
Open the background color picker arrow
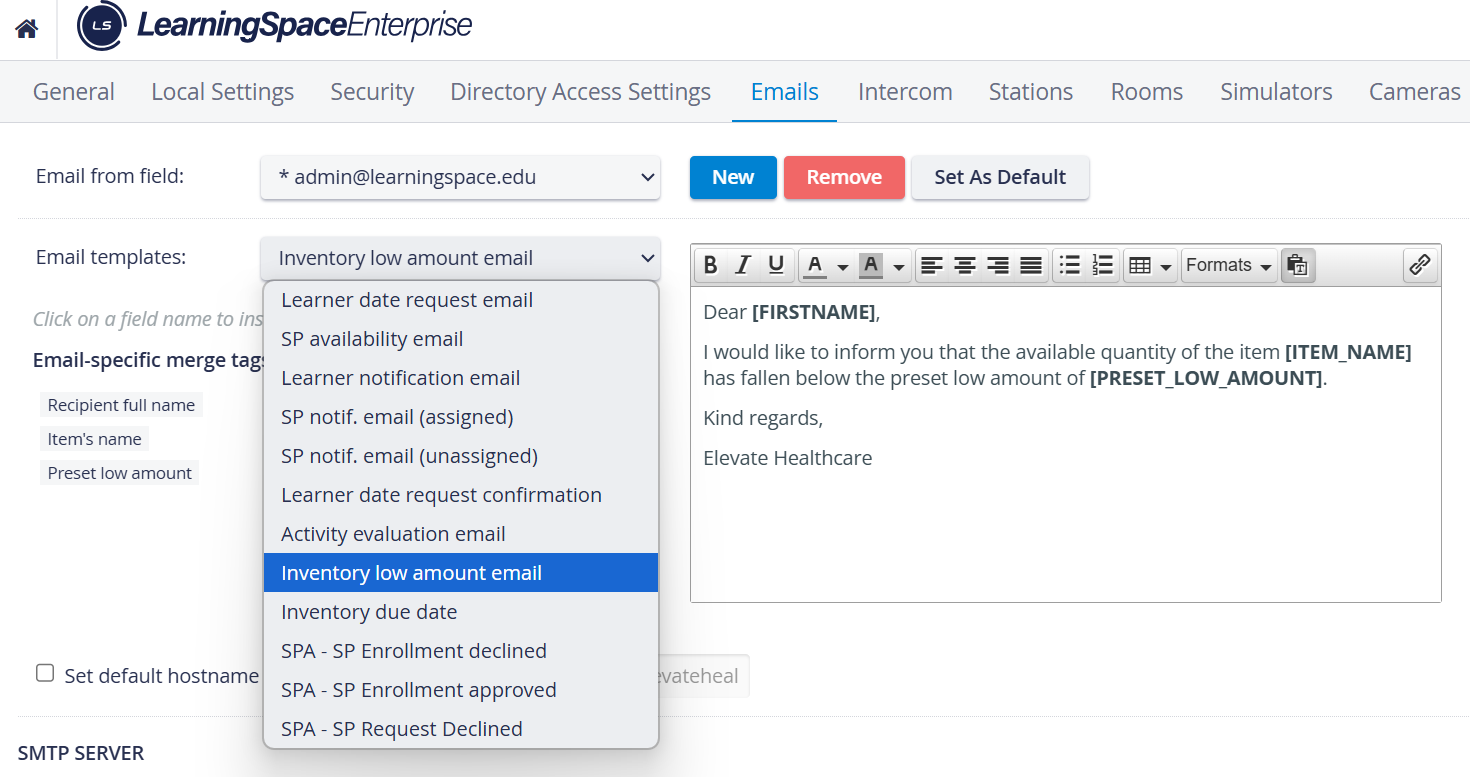point(898,266)
